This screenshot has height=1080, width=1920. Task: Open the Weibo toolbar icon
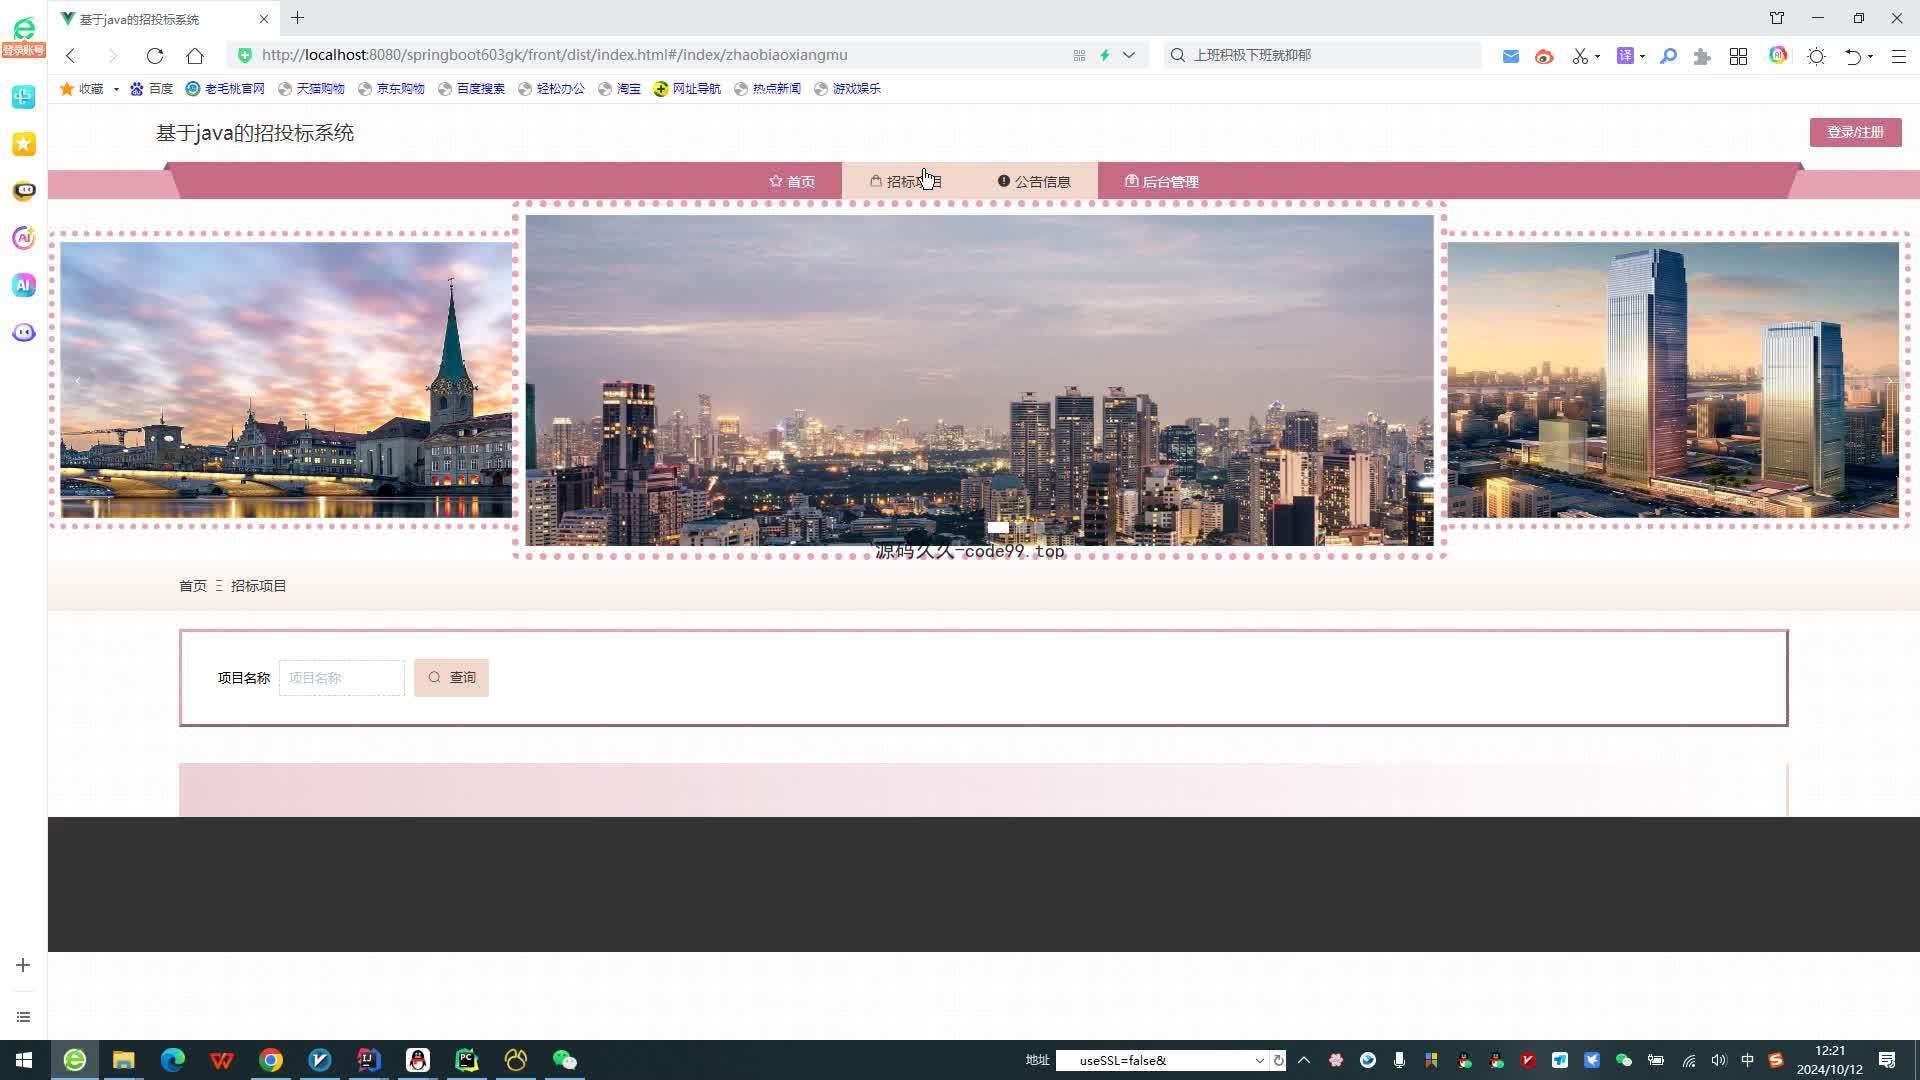tap(1544, 56)
